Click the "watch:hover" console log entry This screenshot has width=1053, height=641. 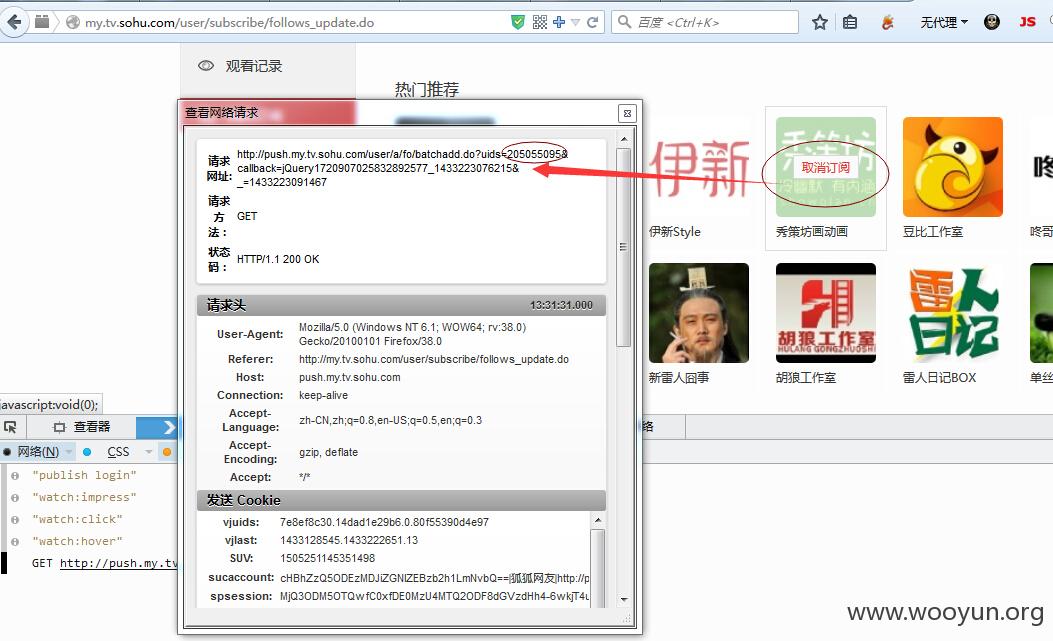(77, 542)
